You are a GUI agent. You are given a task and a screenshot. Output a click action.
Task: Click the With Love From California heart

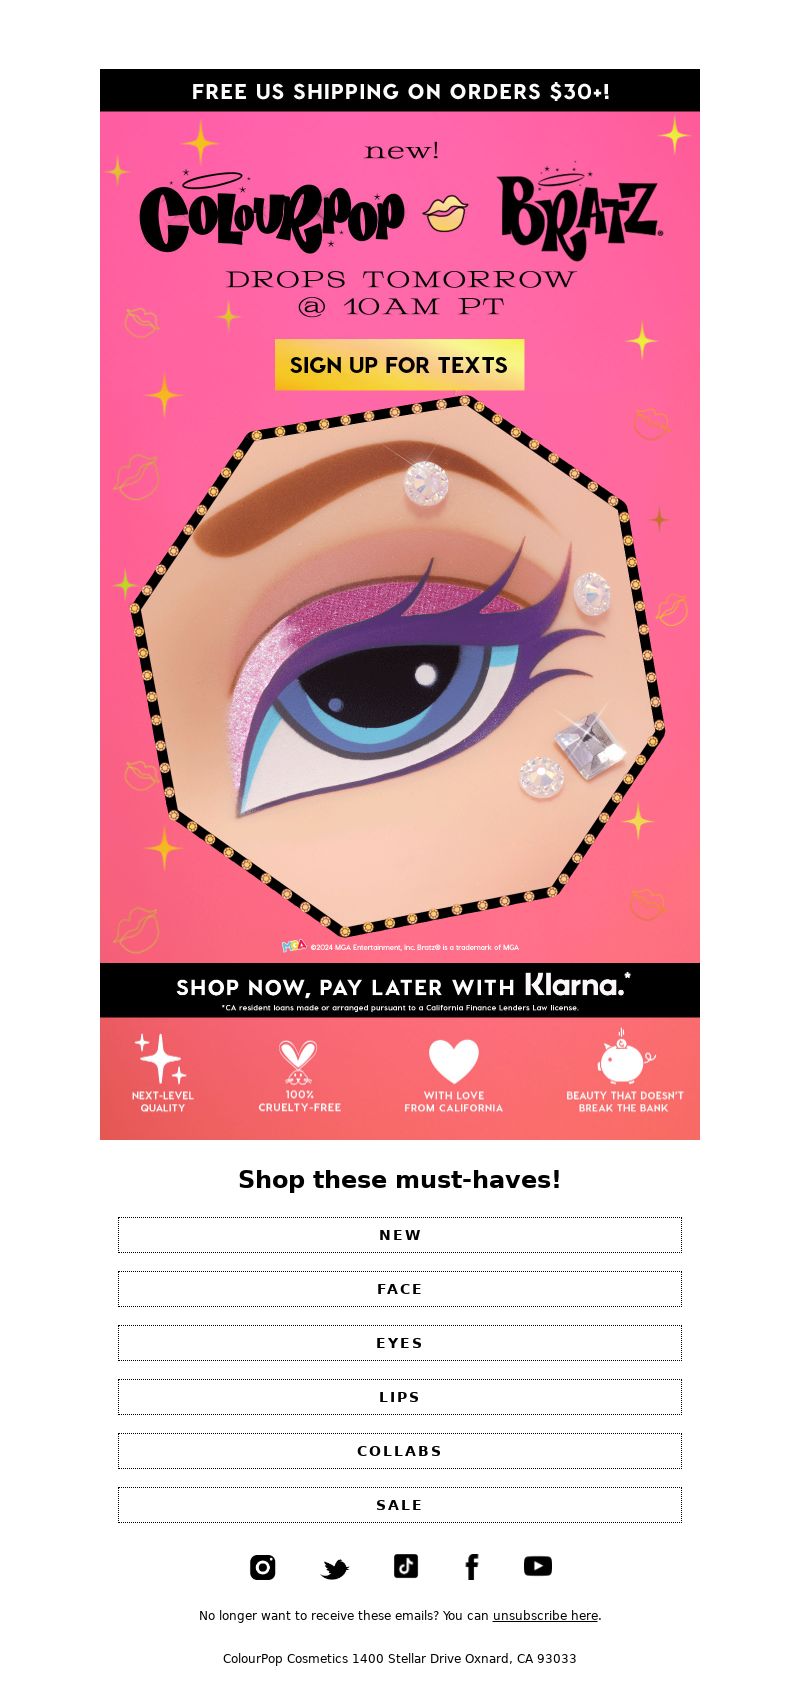coord(454,1062)
